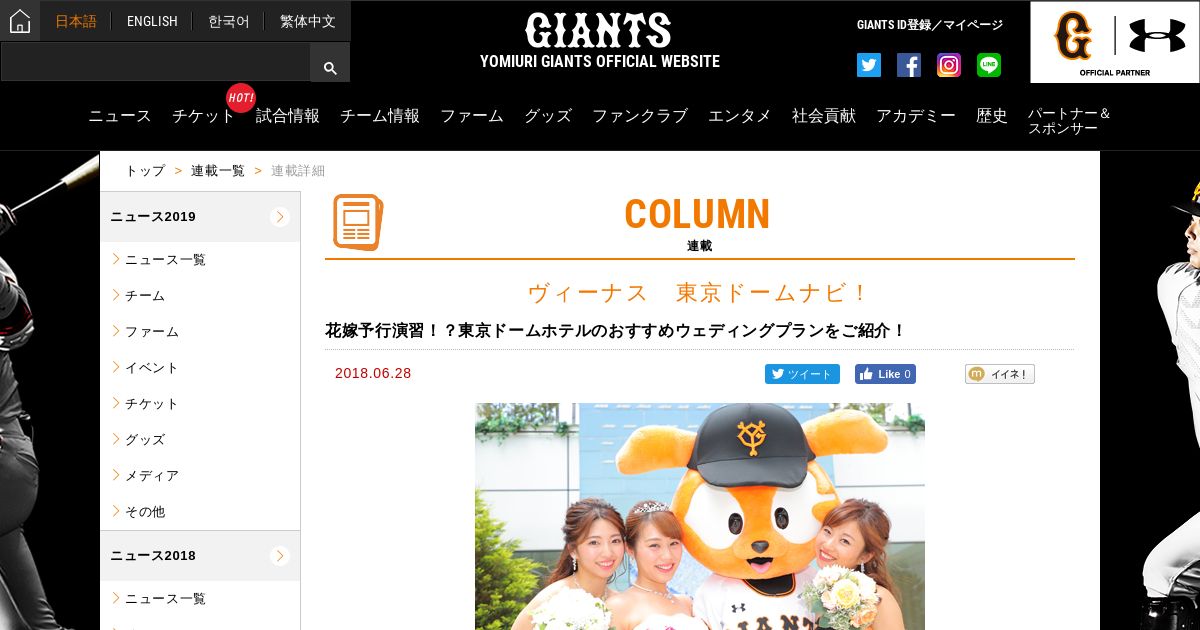Click the article date 2018.06.28
Viewport: 1200px width, 630px height.
click(373, 373)
